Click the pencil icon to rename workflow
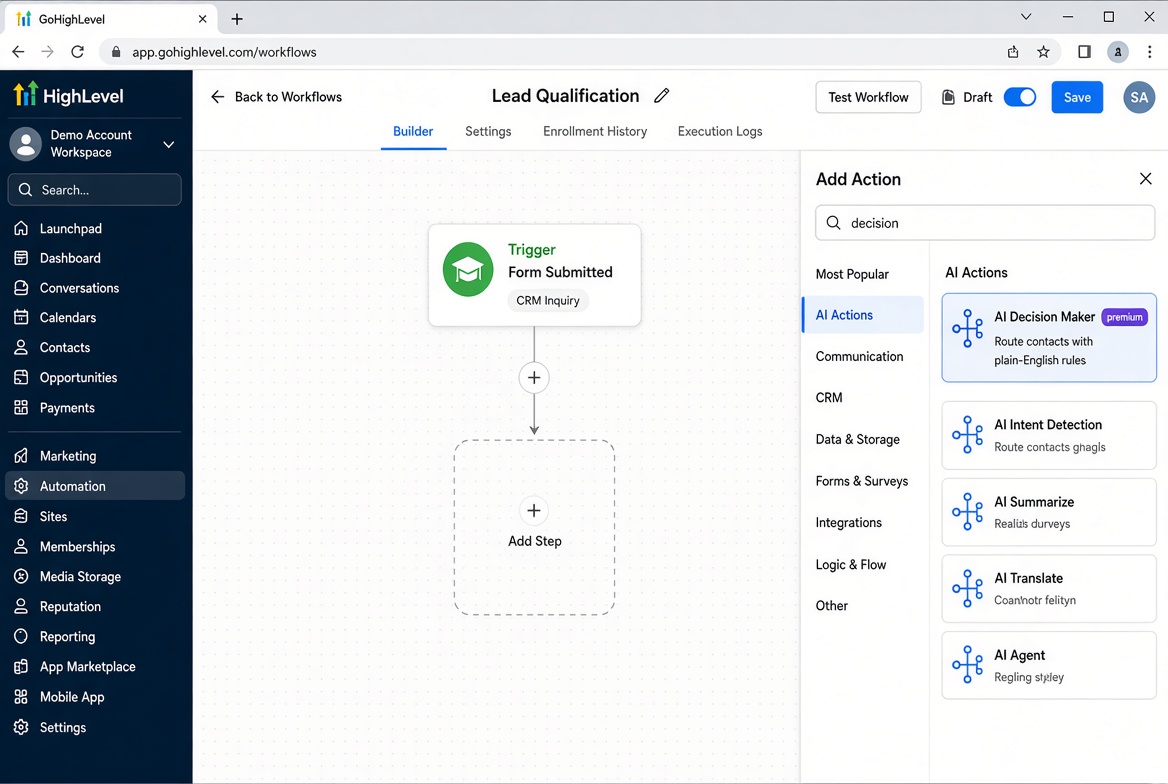The image size is (1168, 784). coord(661,95)
